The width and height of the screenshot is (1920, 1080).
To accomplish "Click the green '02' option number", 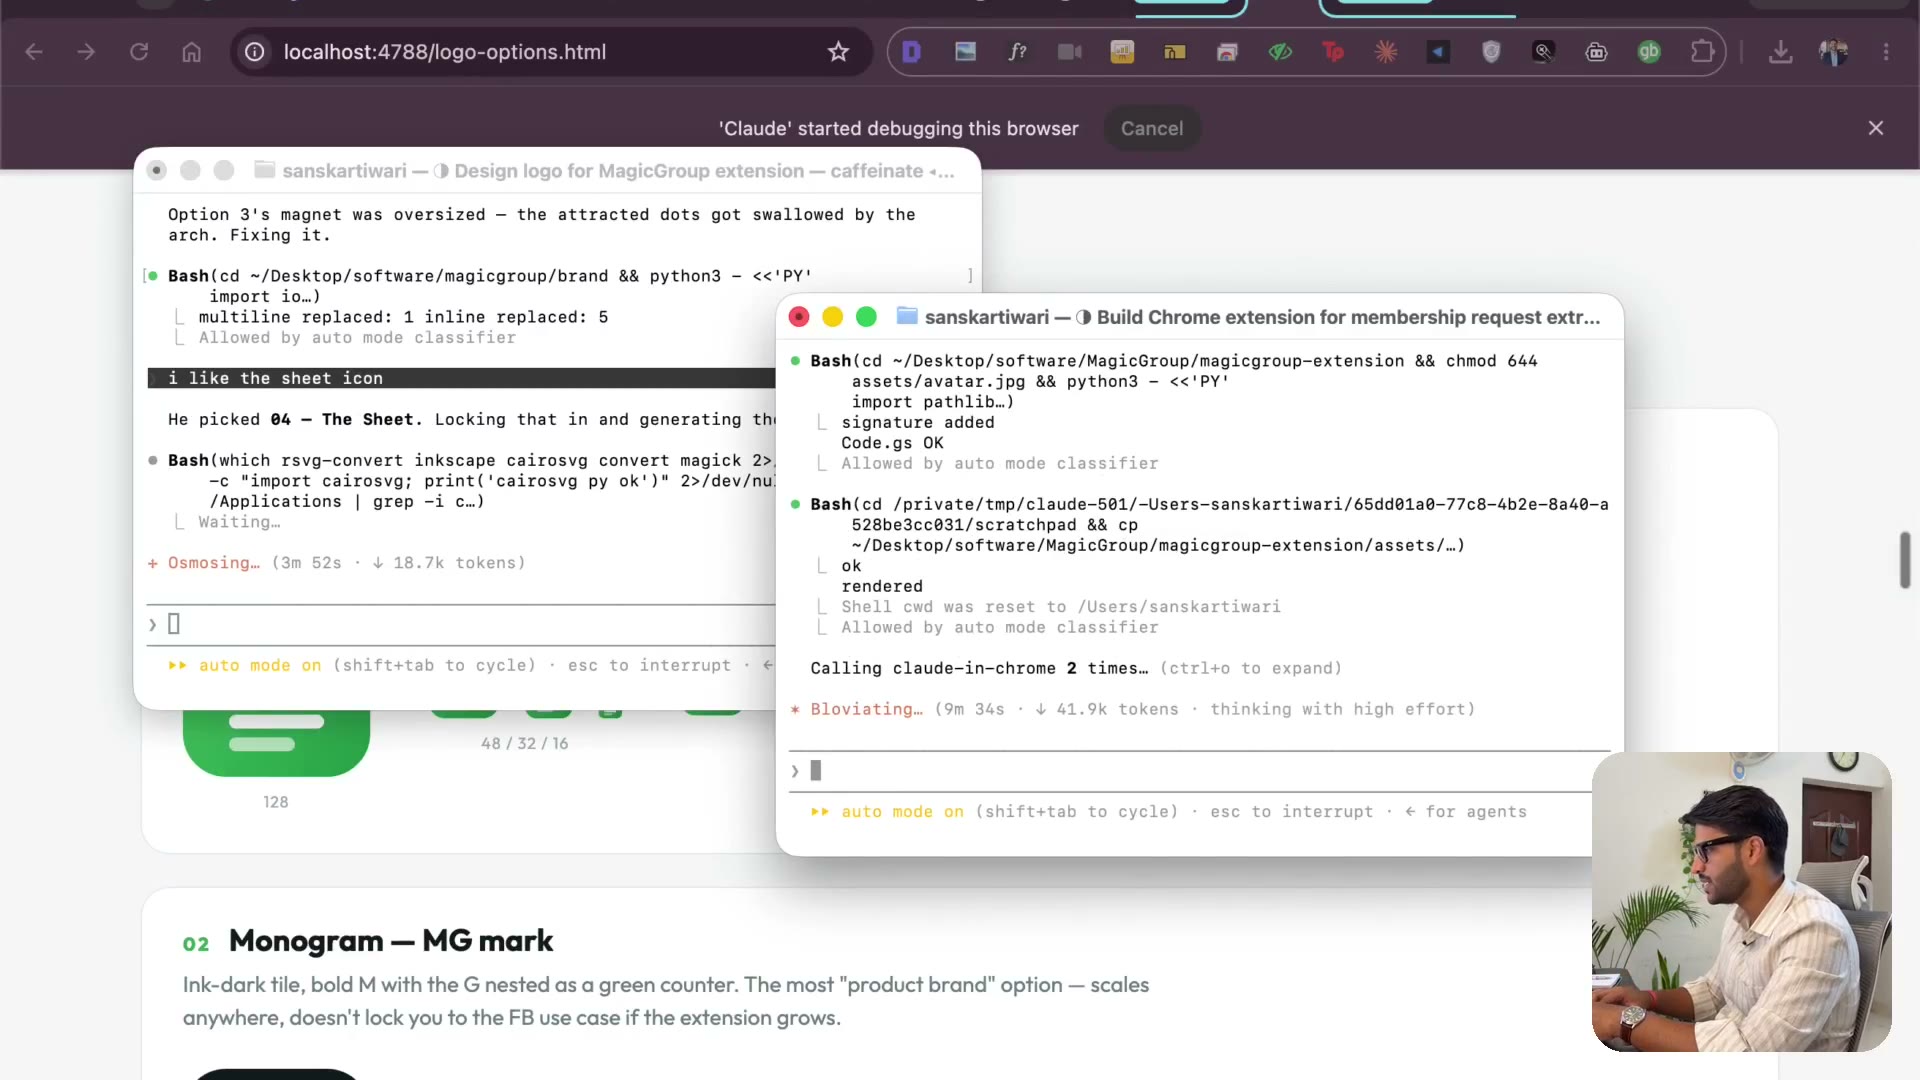I will click(196, 944).
